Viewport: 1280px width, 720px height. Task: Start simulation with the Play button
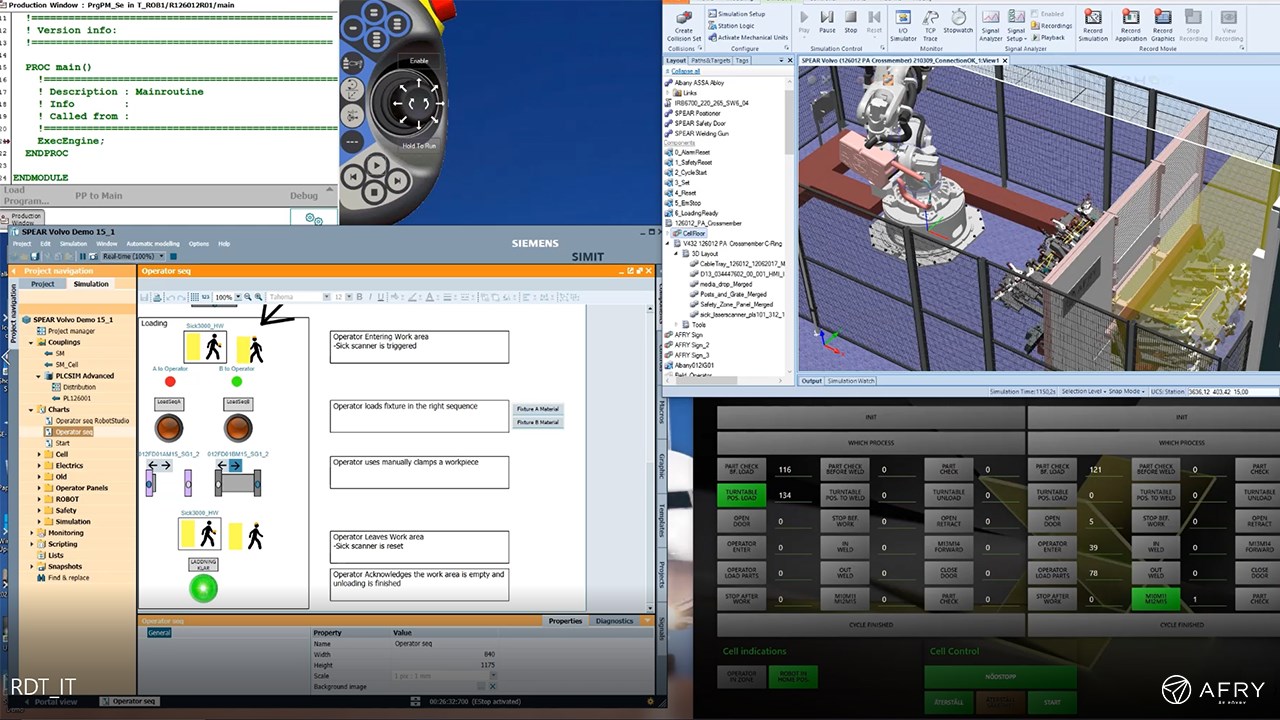point(804,22)
